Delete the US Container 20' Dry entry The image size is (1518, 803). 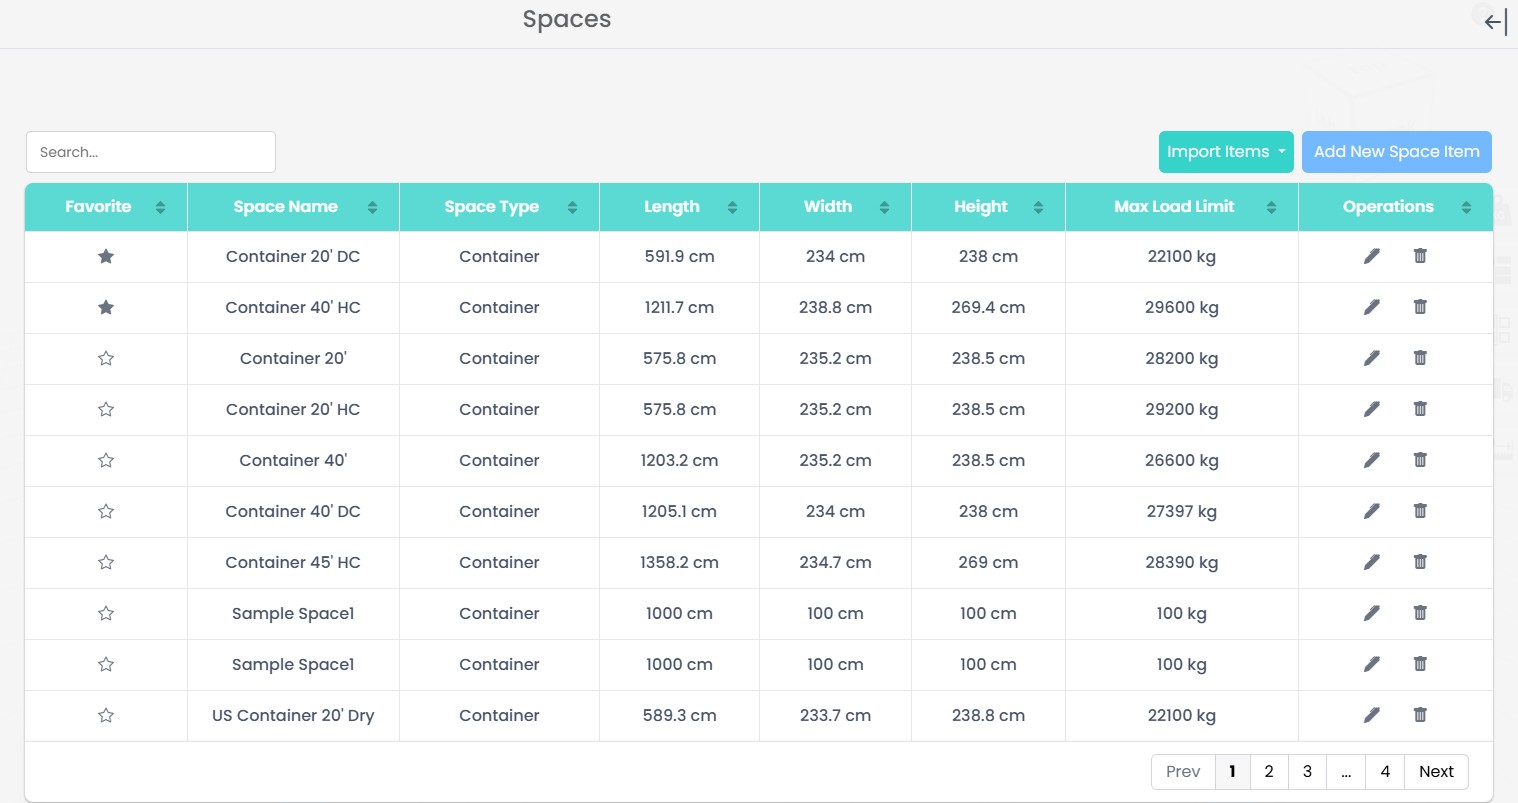(1420, 715)
